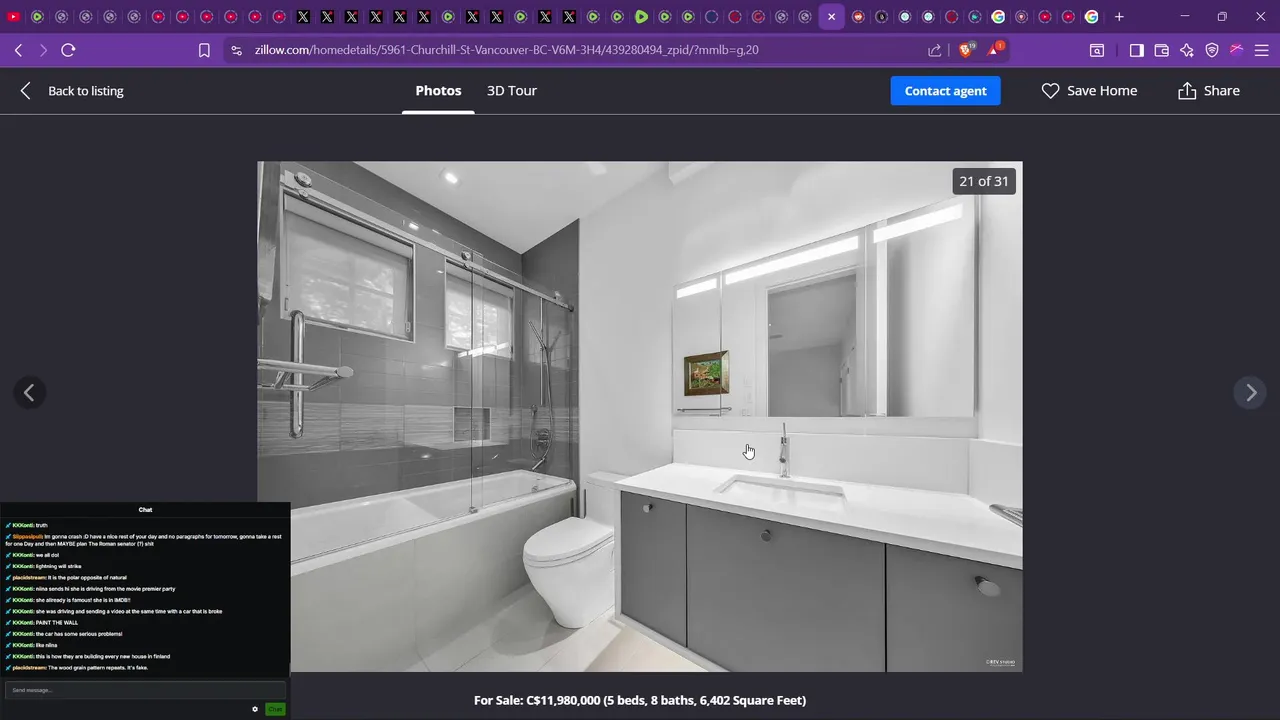Focus the Send message chat field
Image resolution: width=1280 pixels, height=720 pixels.
click(145, 690)
